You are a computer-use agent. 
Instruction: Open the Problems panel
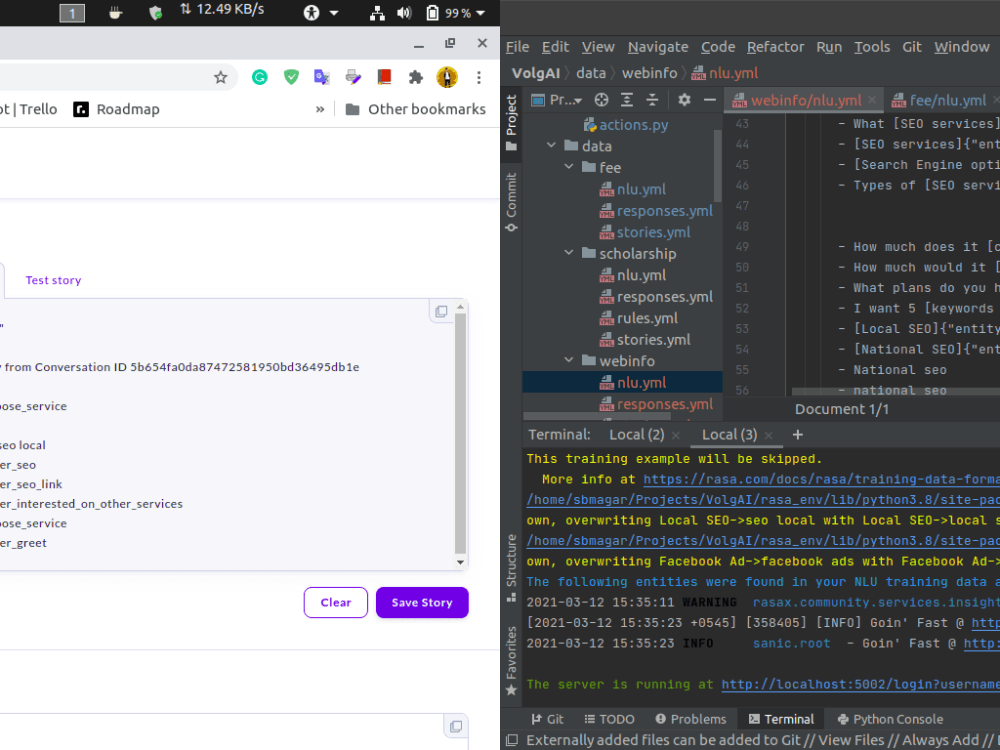[694, 718]
